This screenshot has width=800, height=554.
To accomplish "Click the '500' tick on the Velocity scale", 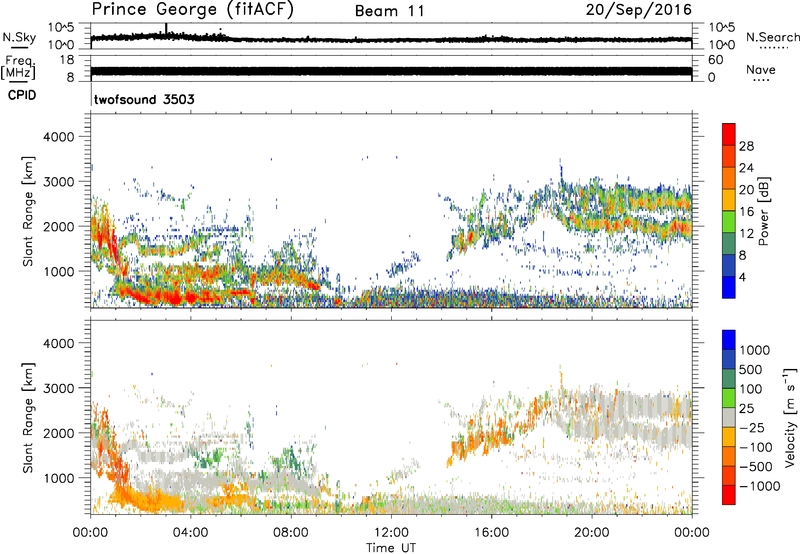I will tap(751, 369).
